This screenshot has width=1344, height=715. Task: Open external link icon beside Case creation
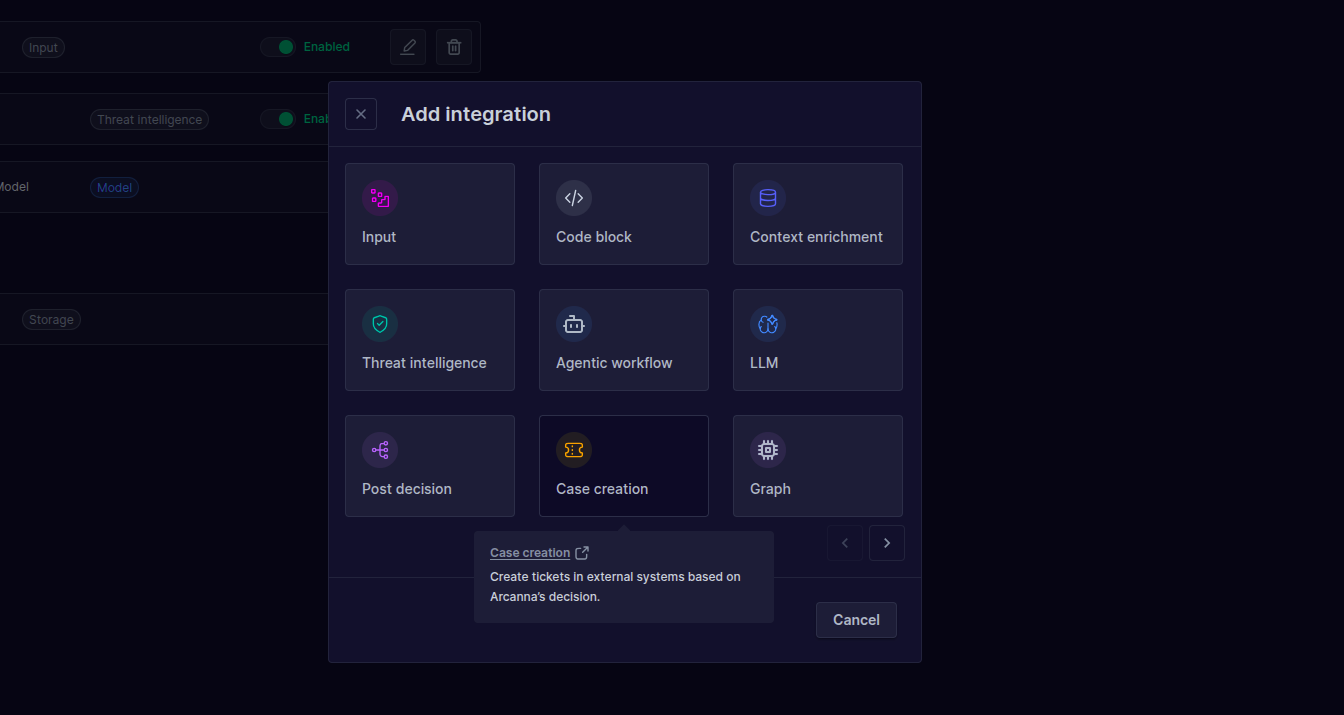click(x=582, y=553)
